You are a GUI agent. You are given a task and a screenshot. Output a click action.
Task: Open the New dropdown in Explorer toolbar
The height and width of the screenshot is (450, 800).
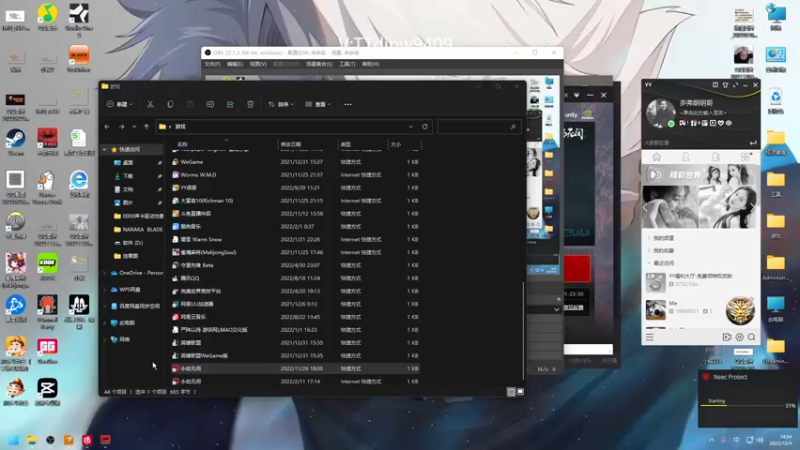point(119,104)
